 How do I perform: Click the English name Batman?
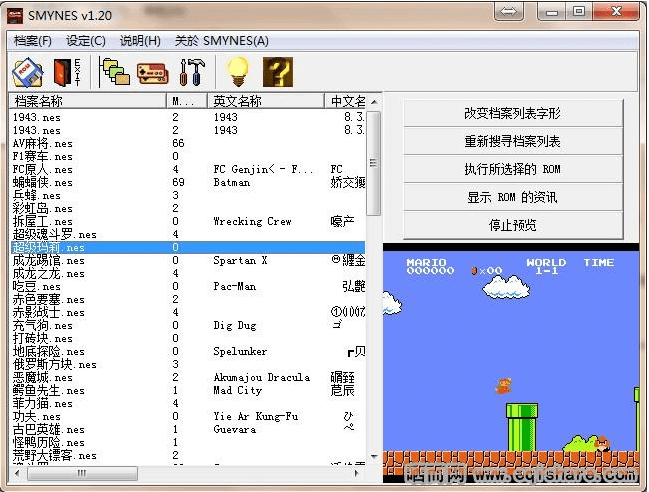[232, 182]
